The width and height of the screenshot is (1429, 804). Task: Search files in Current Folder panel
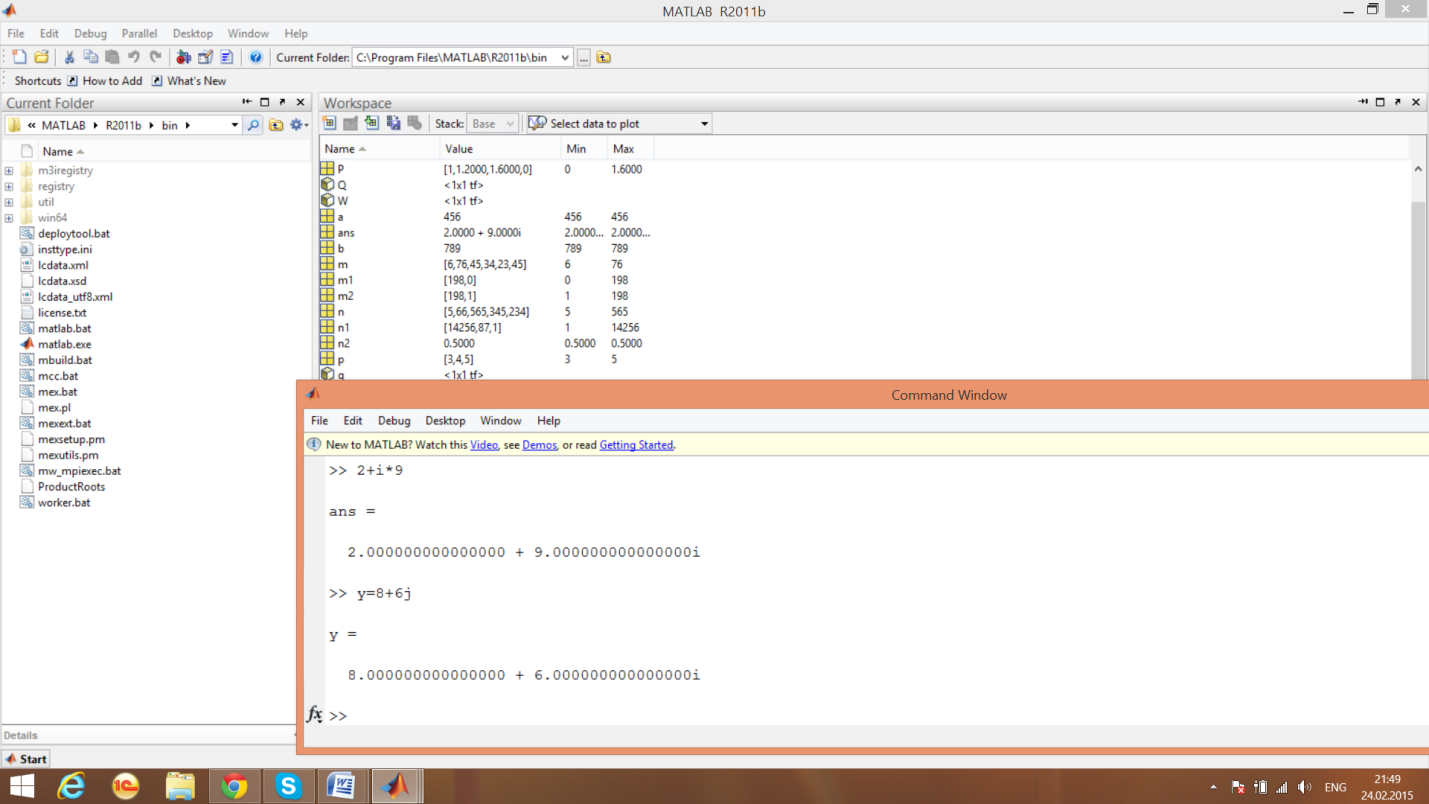click(x=253, y=125)
